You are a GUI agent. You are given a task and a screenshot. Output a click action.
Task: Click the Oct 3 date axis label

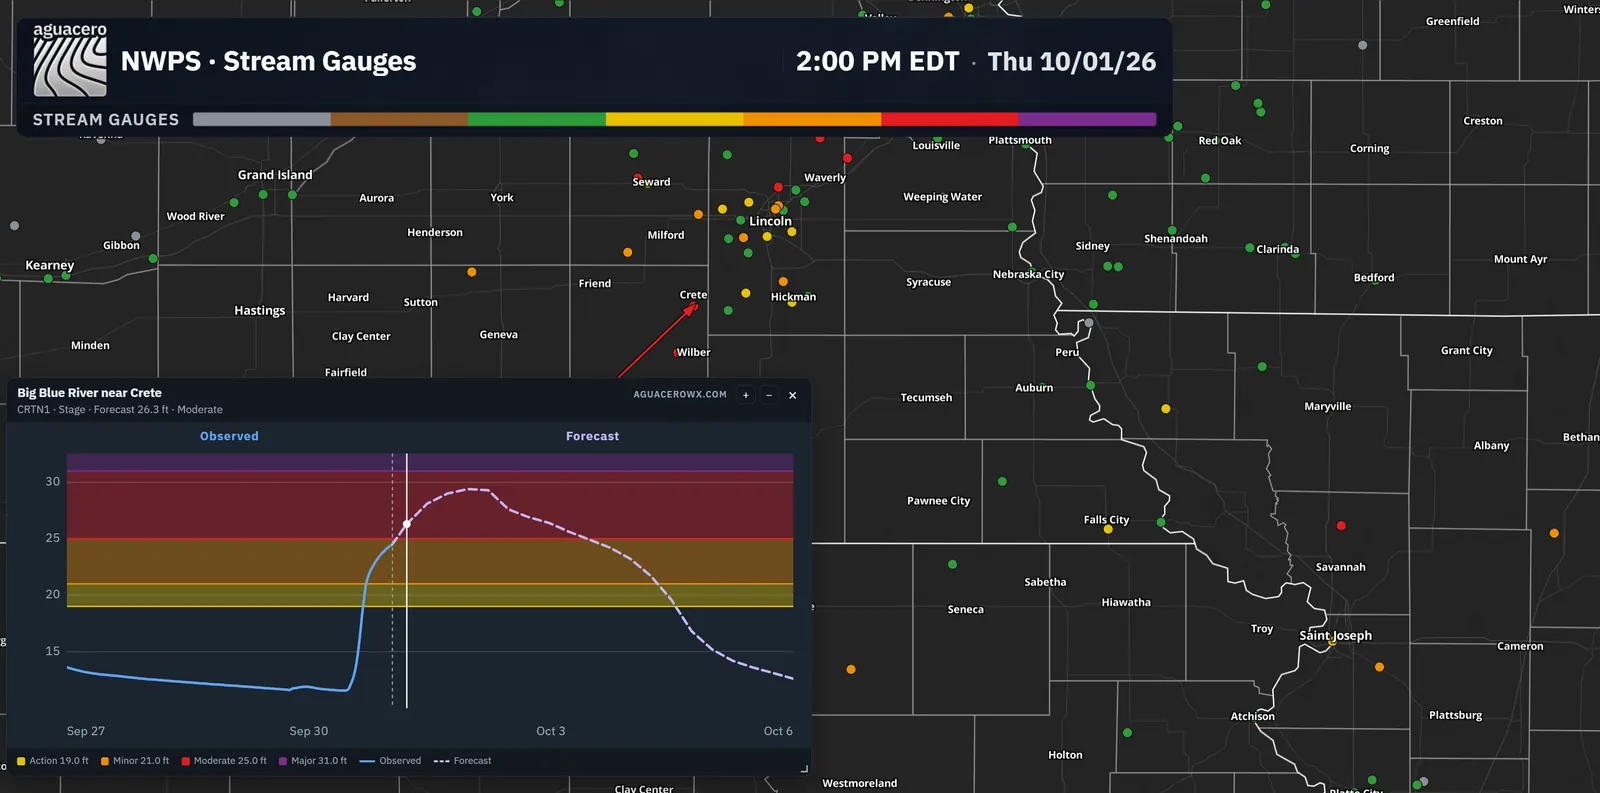551,731
